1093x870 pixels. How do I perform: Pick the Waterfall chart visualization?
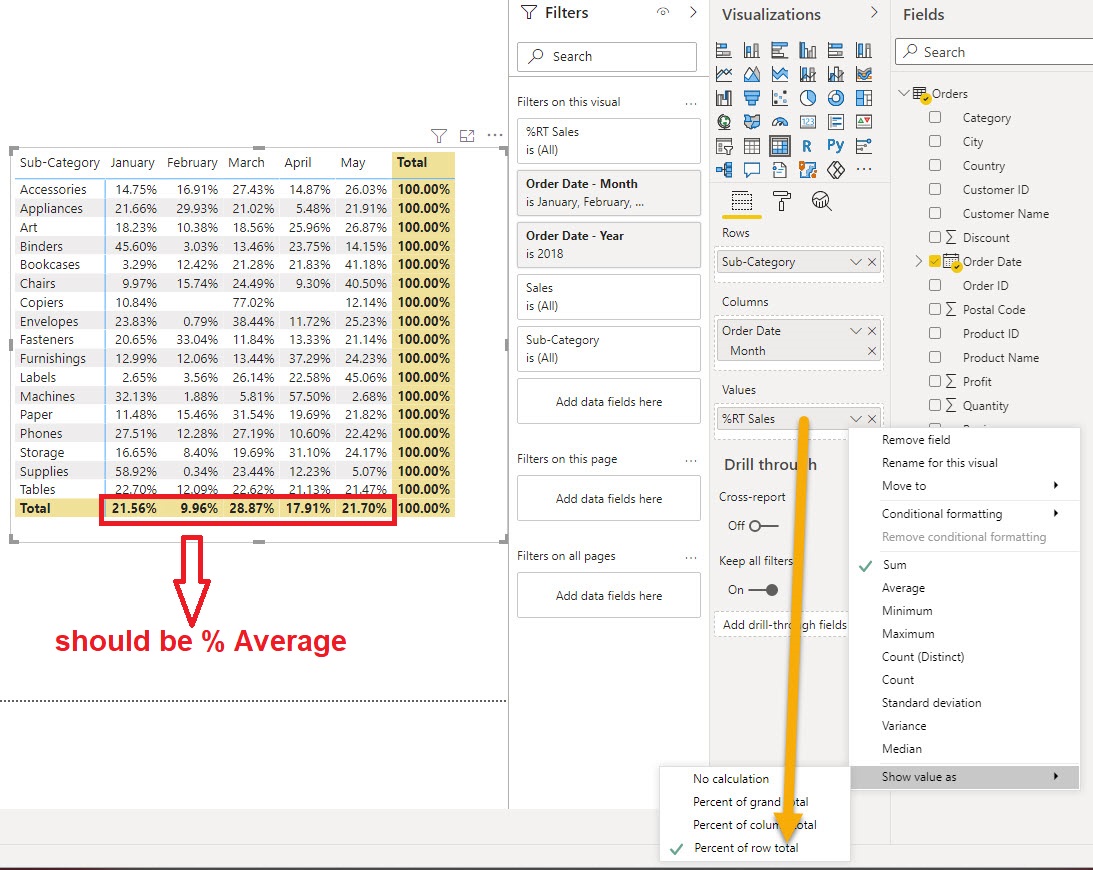pyautogui.click(x=724, y=98)
